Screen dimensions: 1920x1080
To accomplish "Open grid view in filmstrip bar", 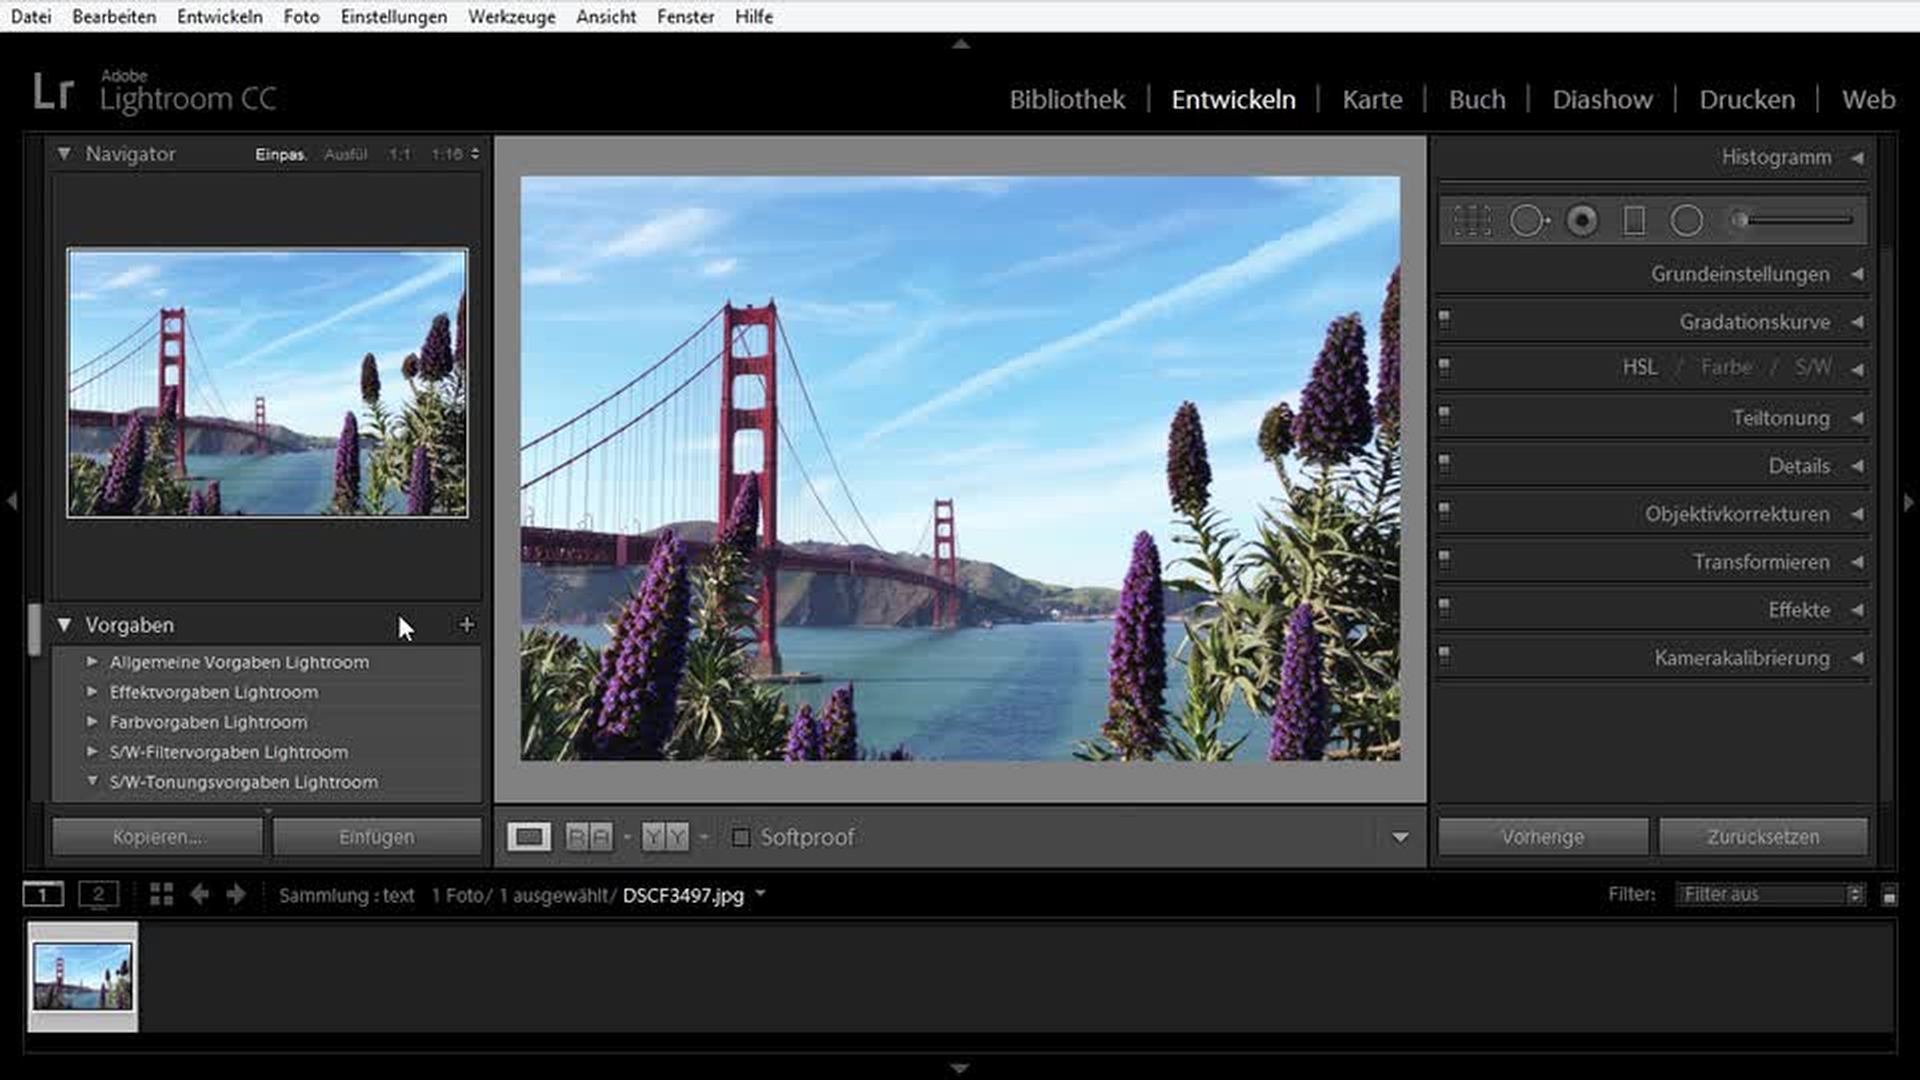I will tap(161, 894).
